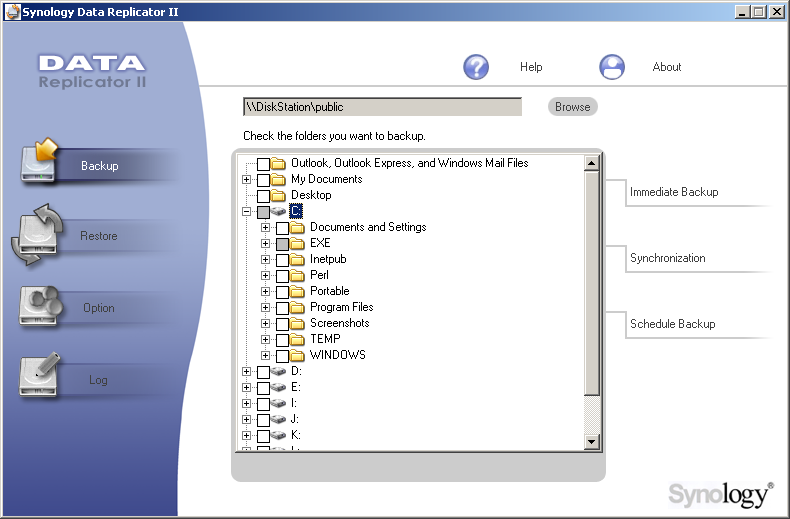The image size is (790, 519).
Task: Click the I: drive icon
Action: [279, 404]
